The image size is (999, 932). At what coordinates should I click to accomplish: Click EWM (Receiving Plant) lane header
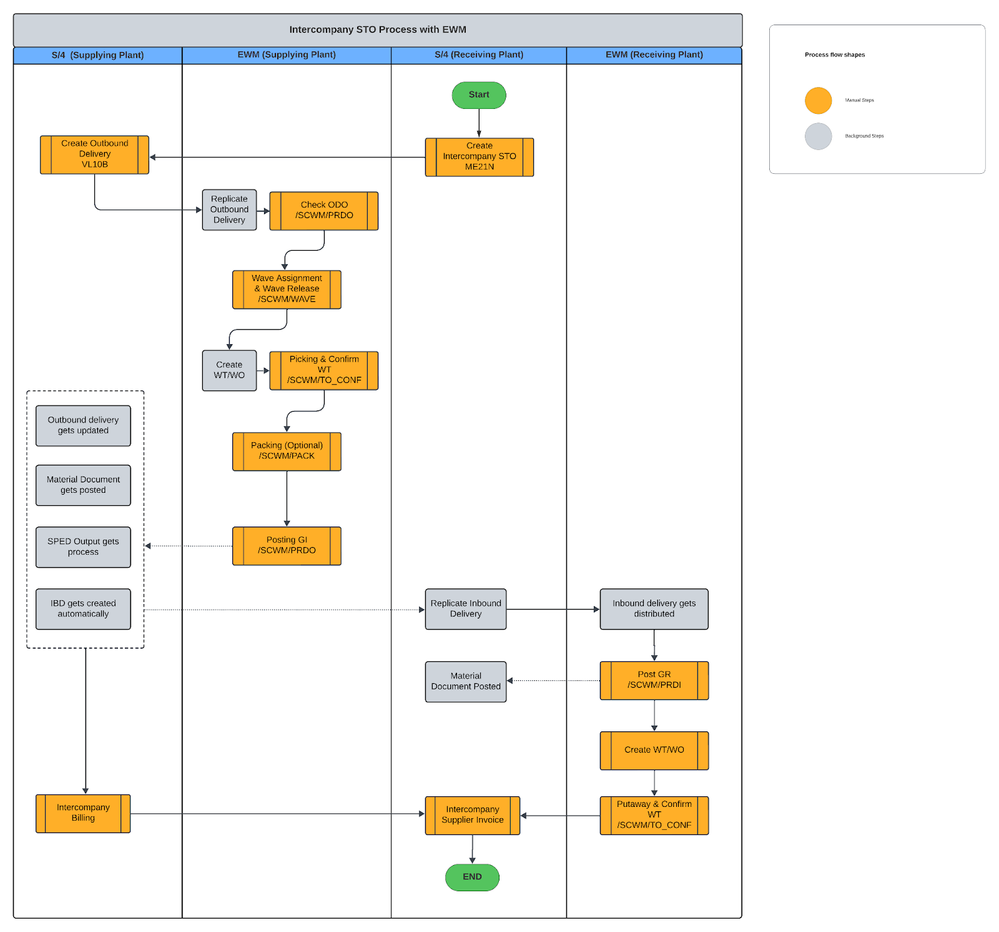click(x=654, y=55)
